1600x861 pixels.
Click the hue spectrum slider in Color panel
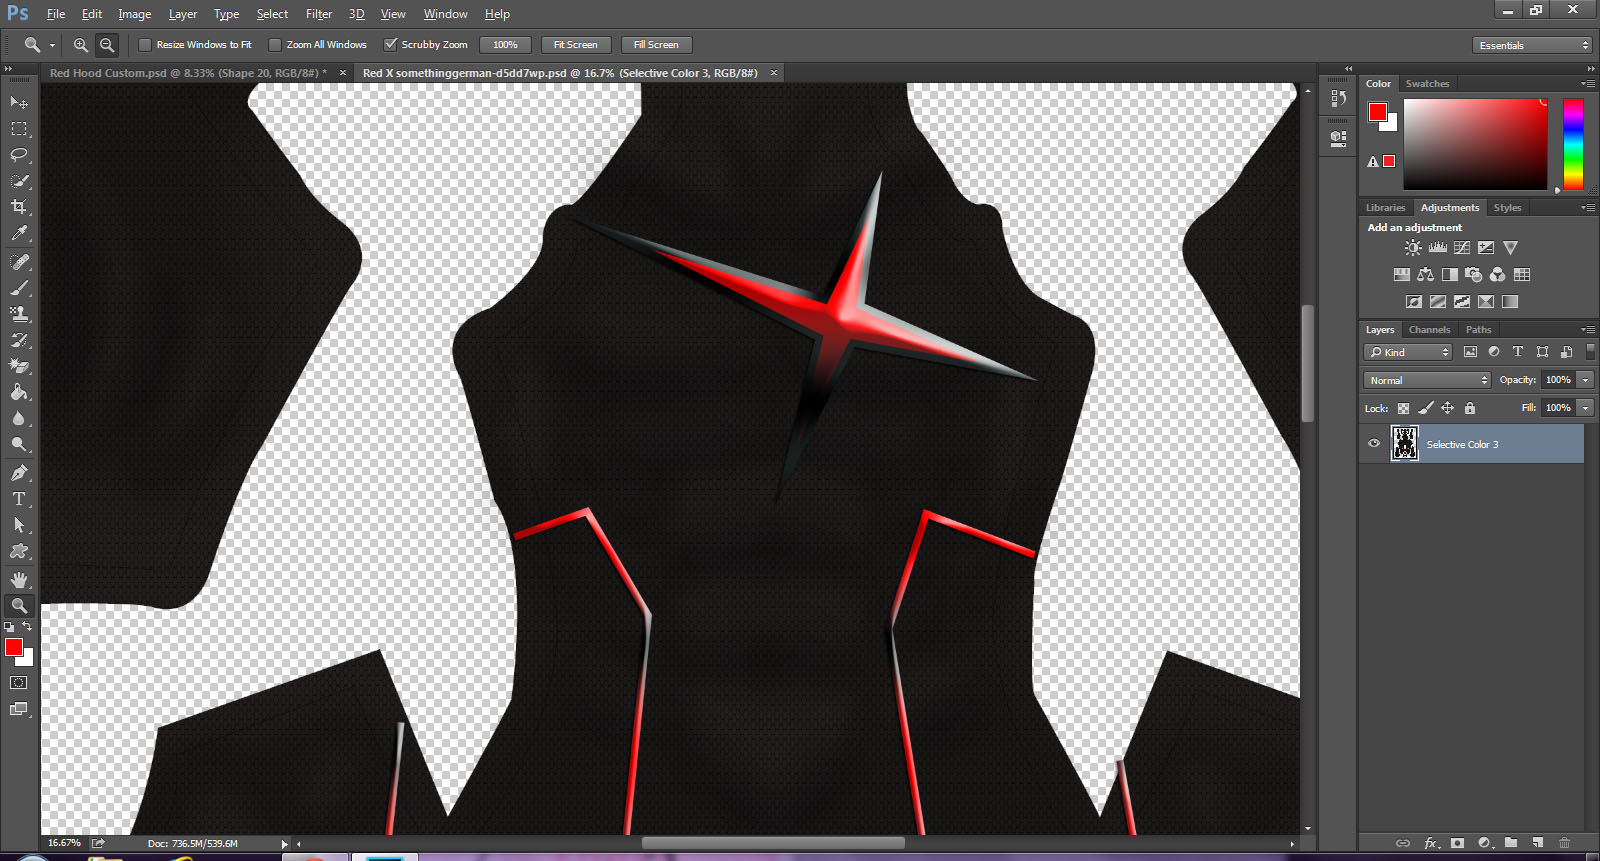(1573, 144)
